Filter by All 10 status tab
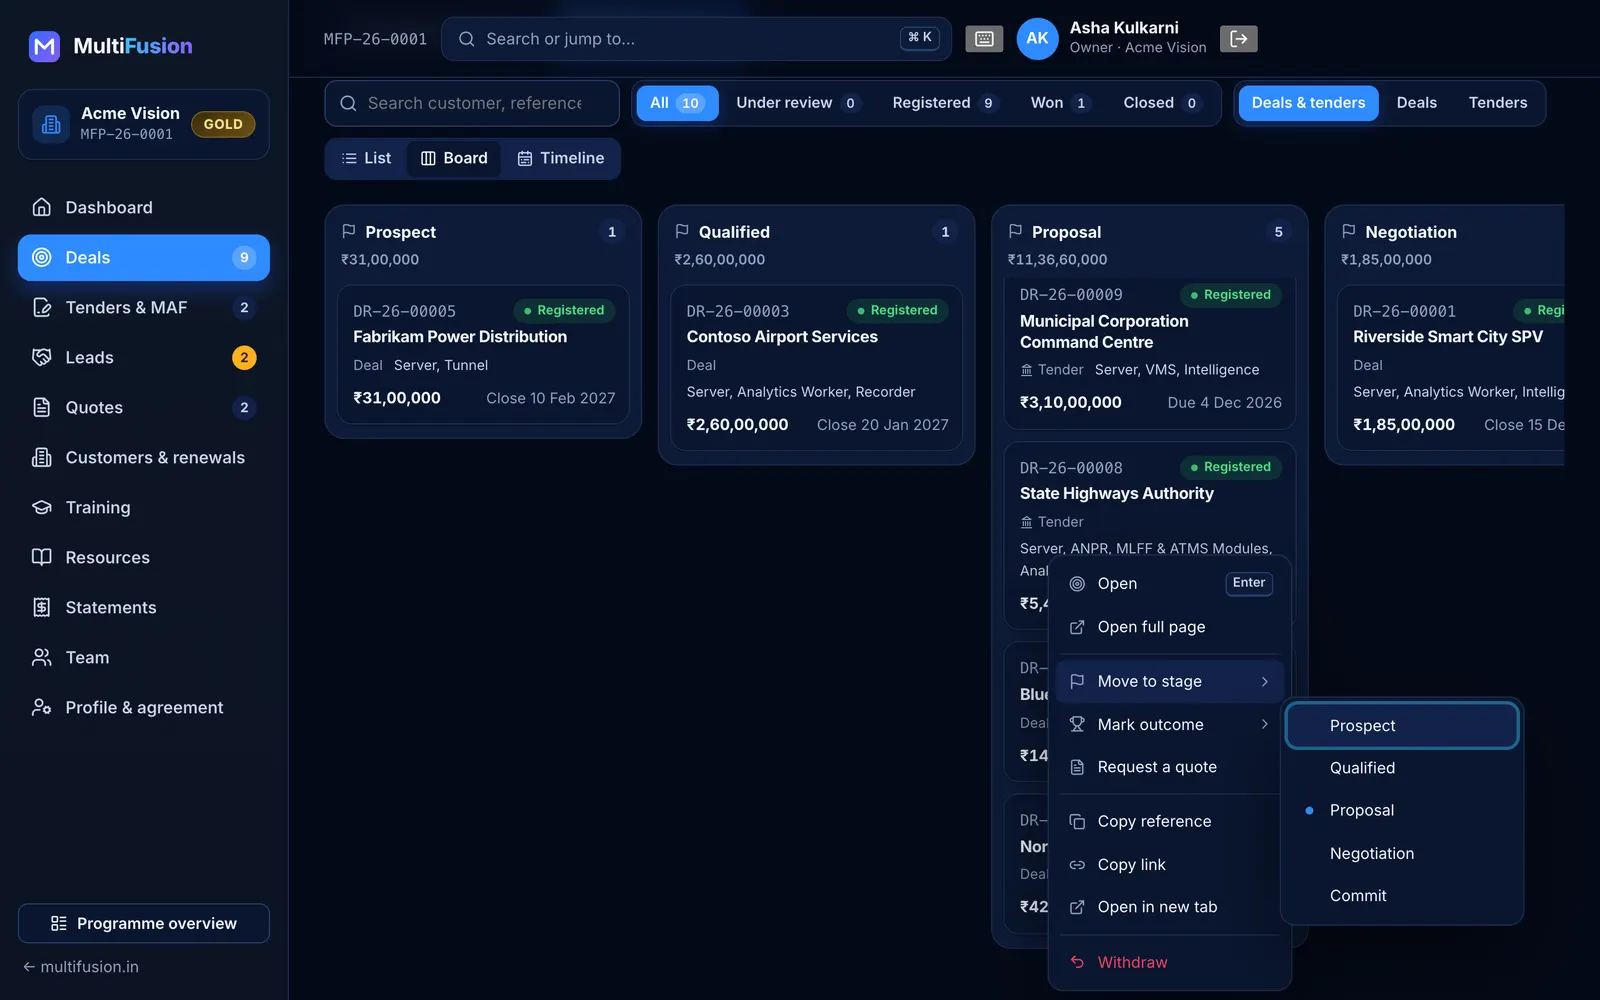This screenshot has height=1000, width=1600. pos(677,103)
